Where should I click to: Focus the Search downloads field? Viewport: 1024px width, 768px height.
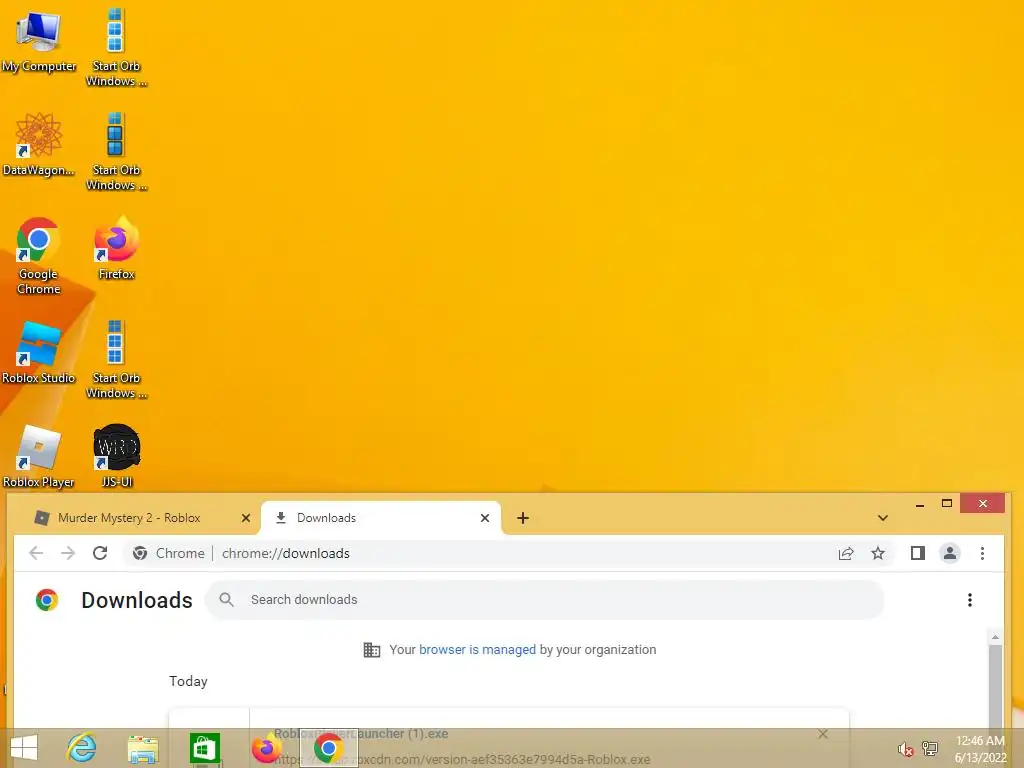pyautogui.click(x=545, y=600)
